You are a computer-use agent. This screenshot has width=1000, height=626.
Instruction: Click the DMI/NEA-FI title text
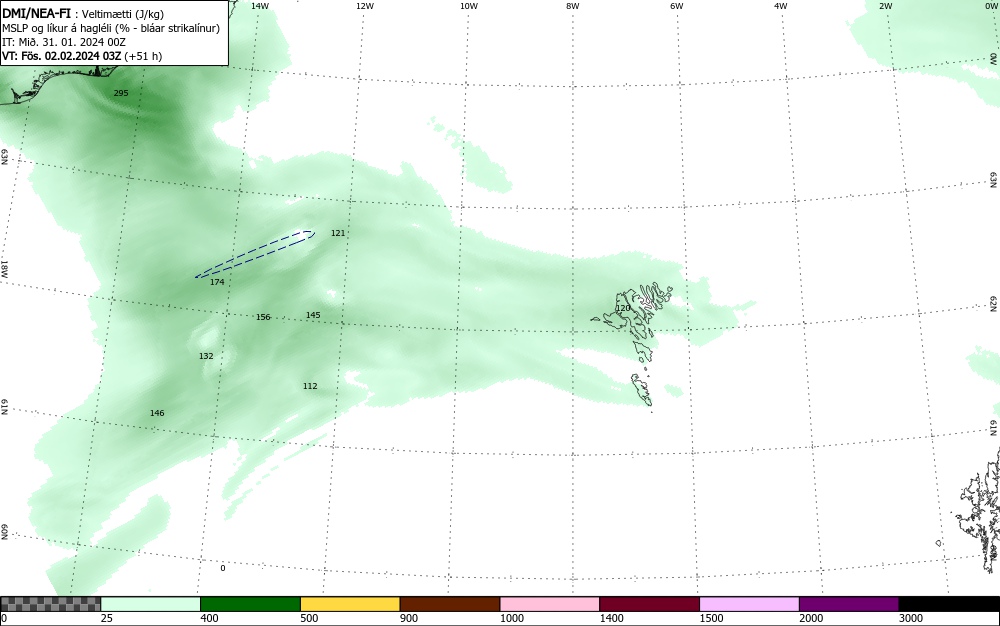pyautogui.click(x=36, y=13)
